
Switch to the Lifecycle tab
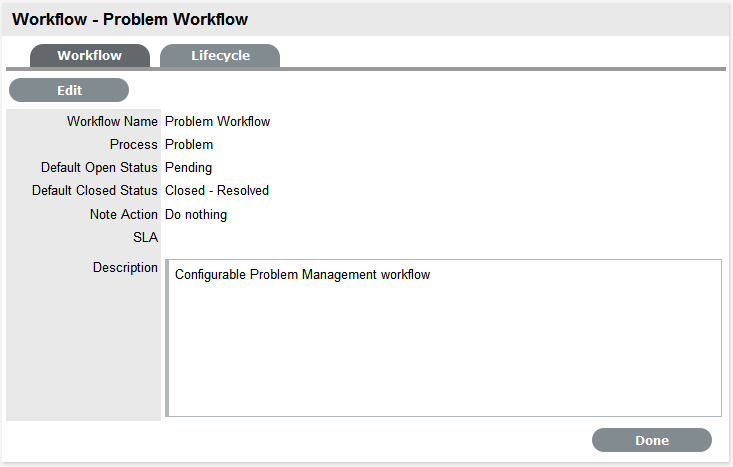coord(220,56)
